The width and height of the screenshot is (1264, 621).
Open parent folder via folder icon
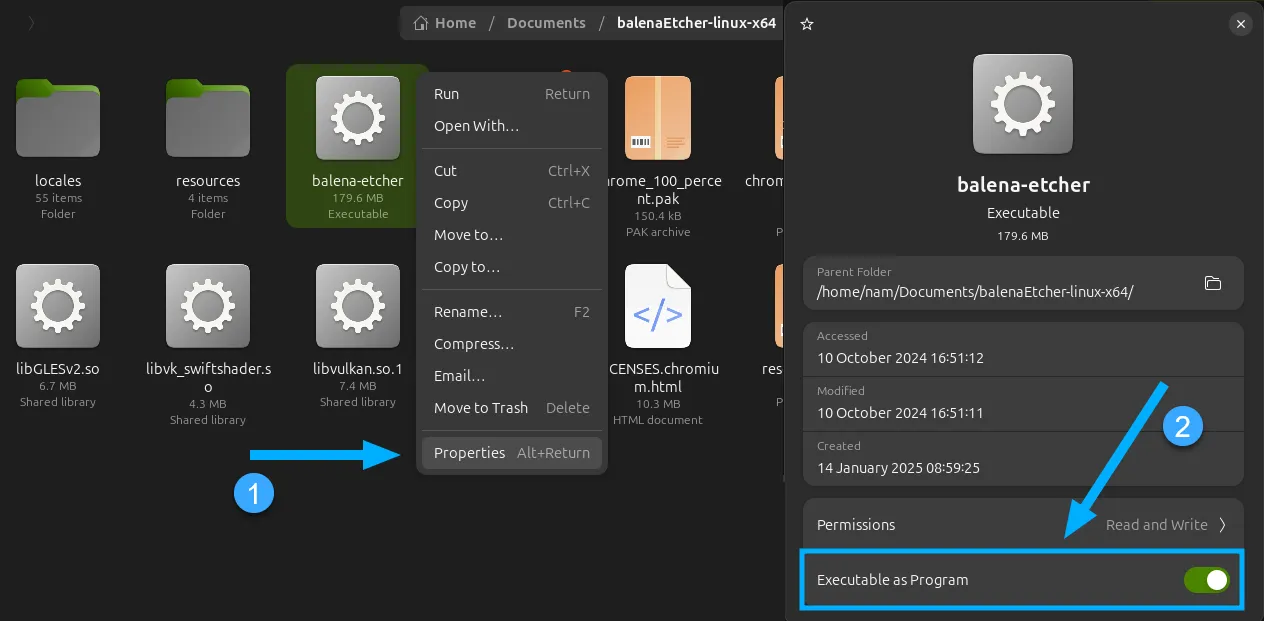(1213, 283)
